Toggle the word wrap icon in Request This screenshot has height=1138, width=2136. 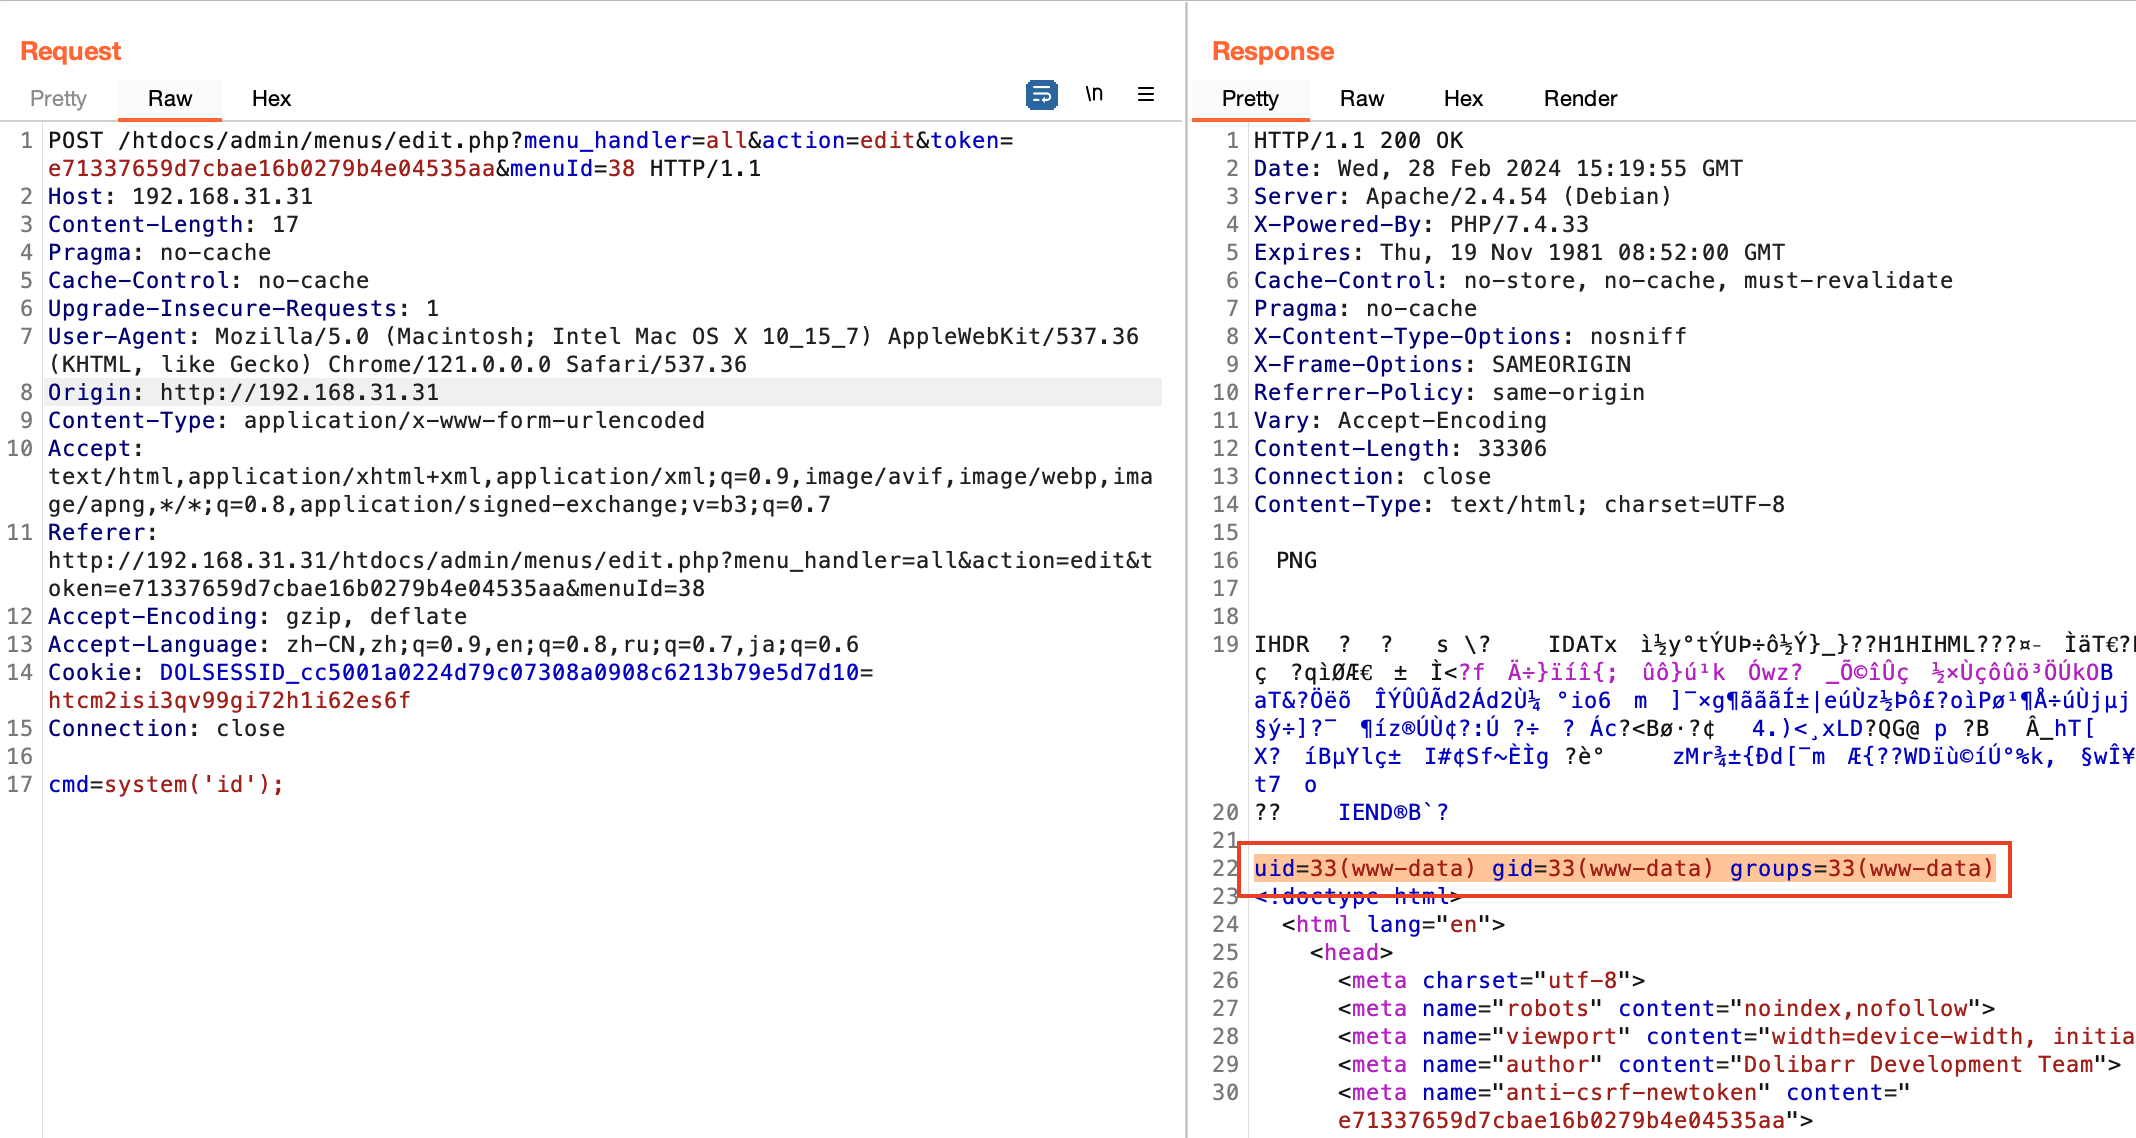(1041, 95)
